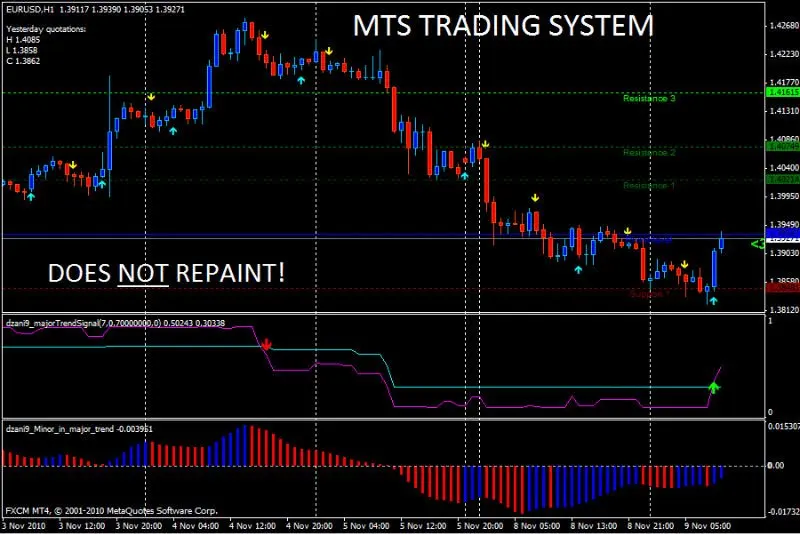Click the dzani9_majorTrendSignal indicator label
This screenshot has height=534, width=800.
point(115,323)
